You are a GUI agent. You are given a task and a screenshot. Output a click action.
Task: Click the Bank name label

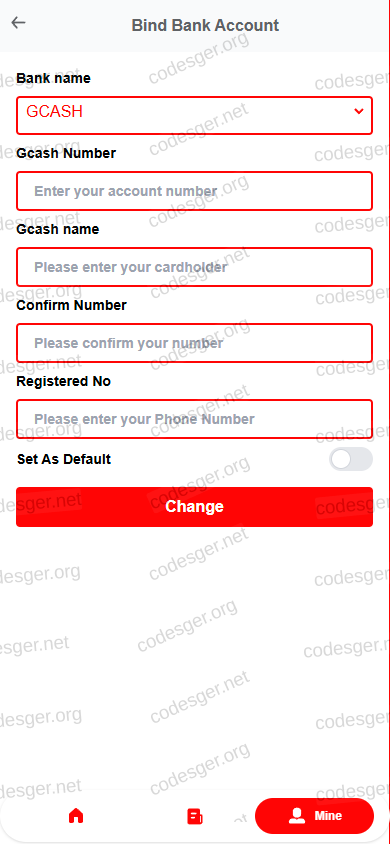tap(53, 79)
